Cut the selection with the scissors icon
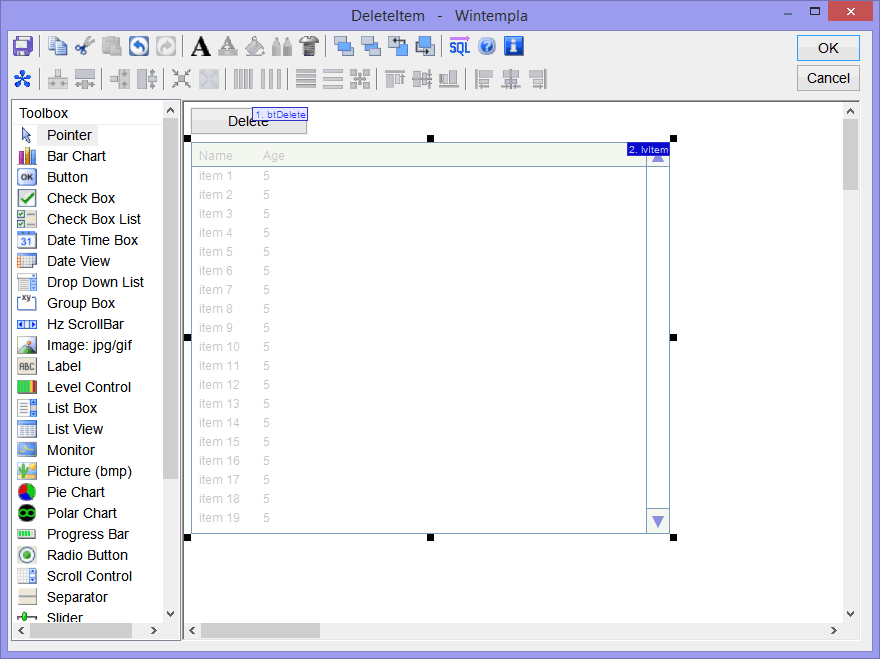Image resolution: width=880 pixels, height=659 pixels. click(85, 47)
